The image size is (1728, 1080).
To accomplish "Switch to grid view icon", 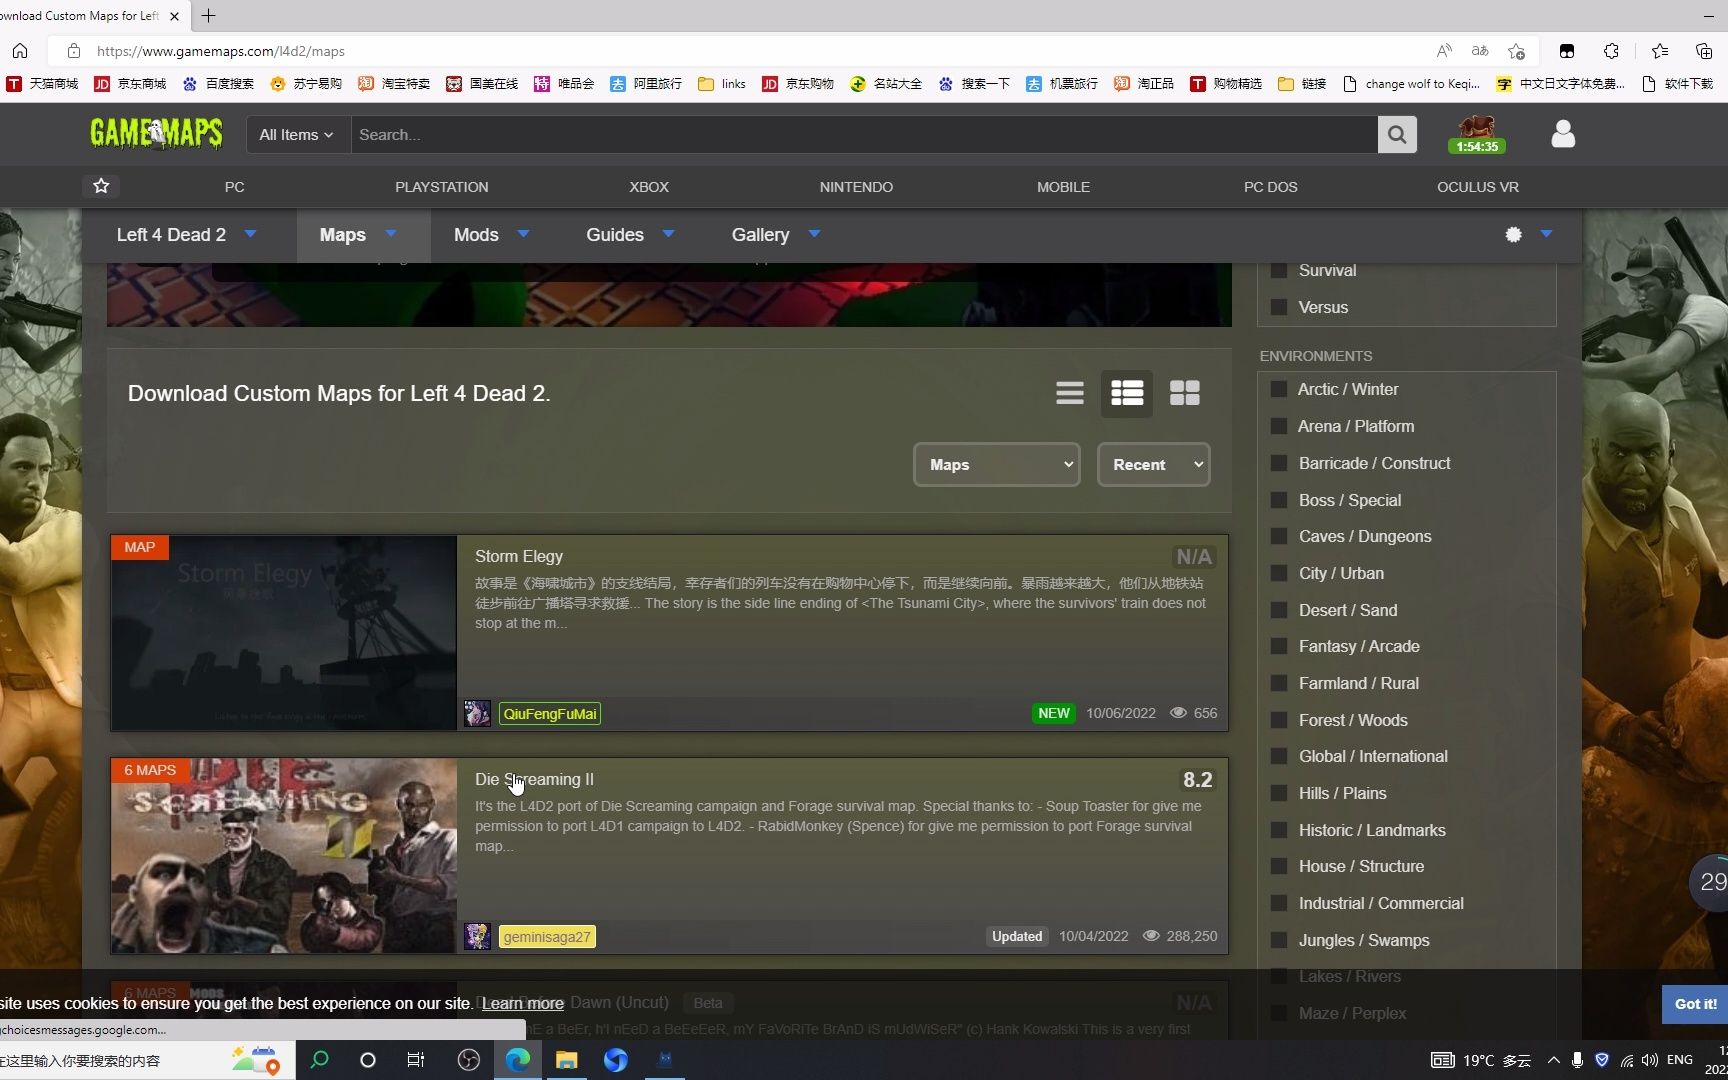I will (x=1185, y=393).
